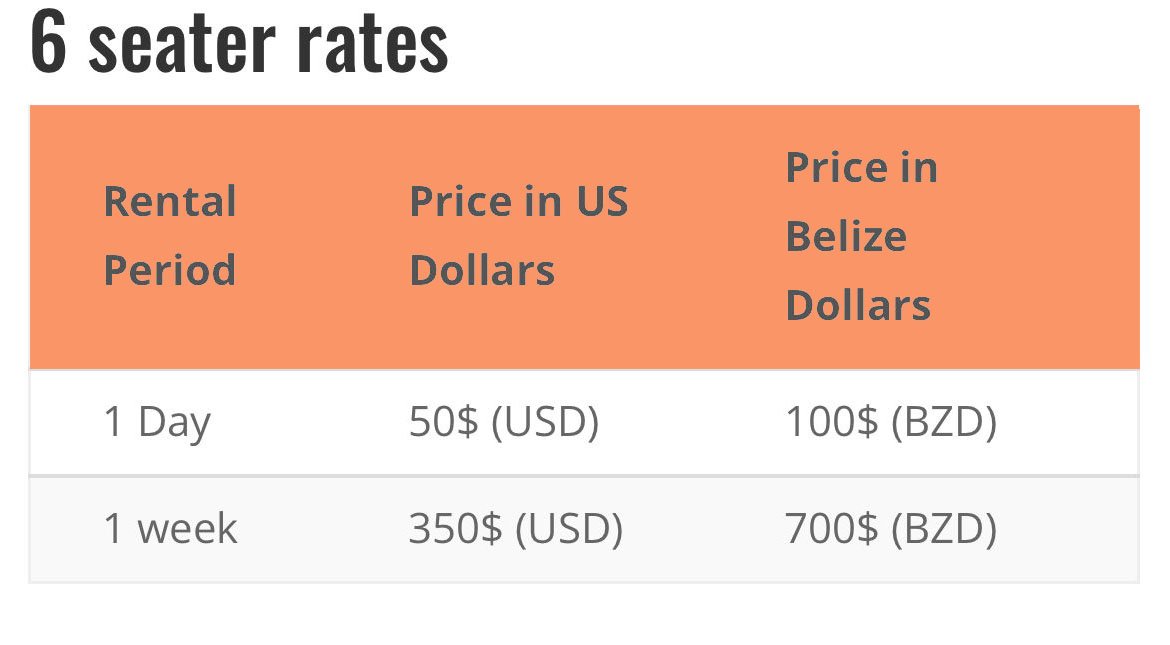Select the "1 Day" rental period cell
This screenshot has height=645, width=1170.
point(157,423)
